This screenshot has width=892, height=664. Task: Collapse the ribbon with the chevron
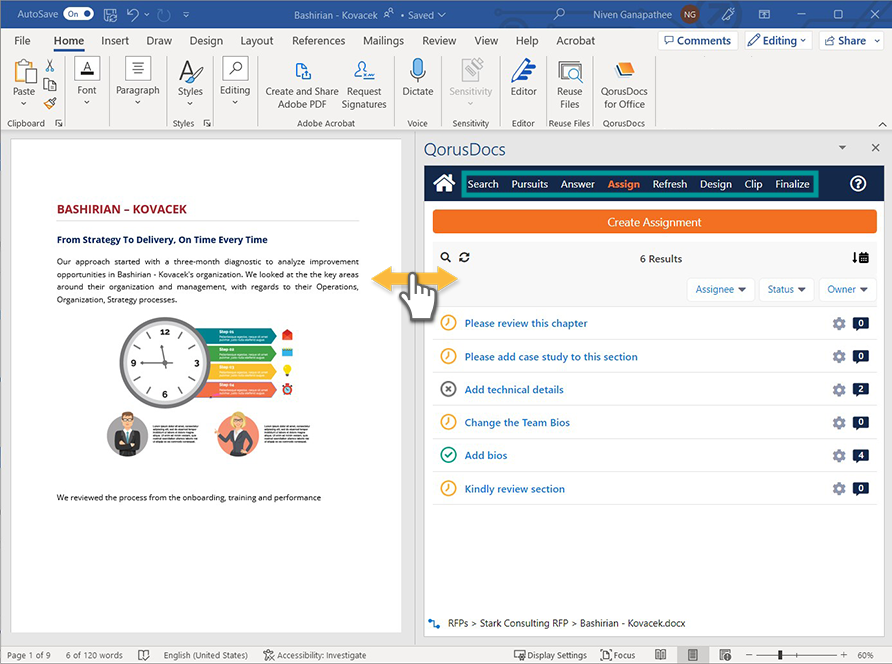882,123
